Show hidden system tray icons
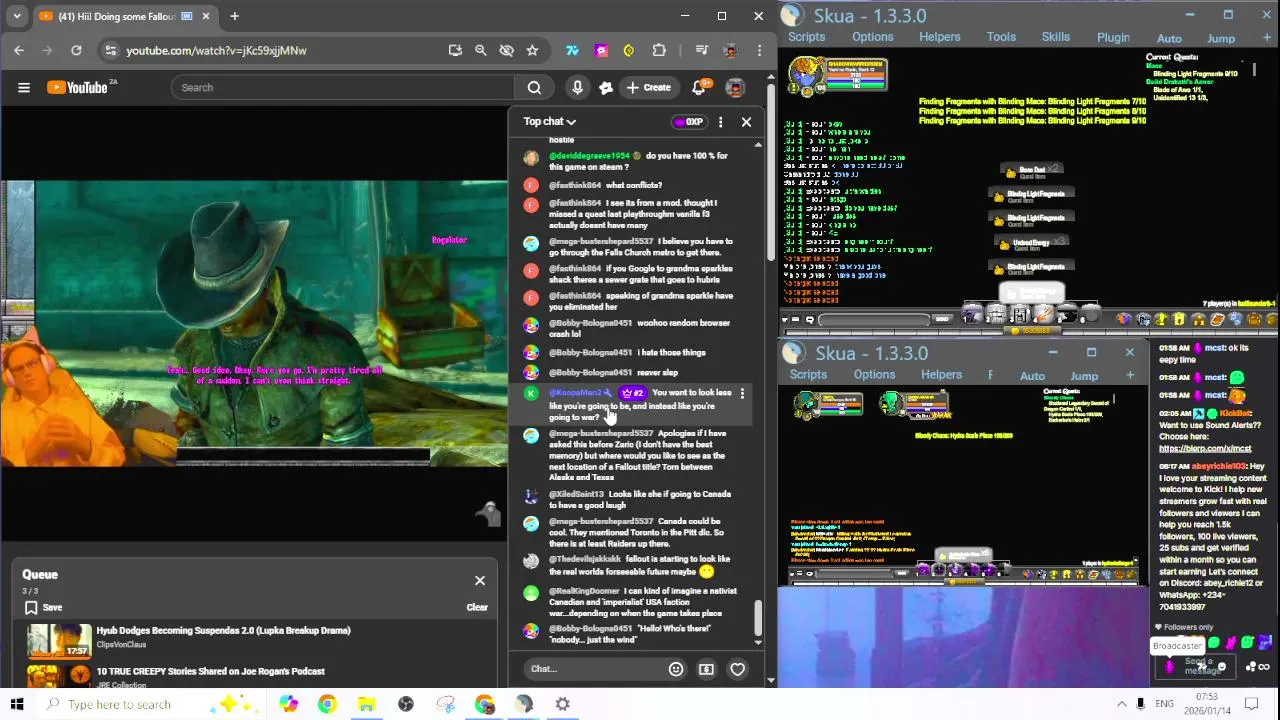 [1121, 704]
